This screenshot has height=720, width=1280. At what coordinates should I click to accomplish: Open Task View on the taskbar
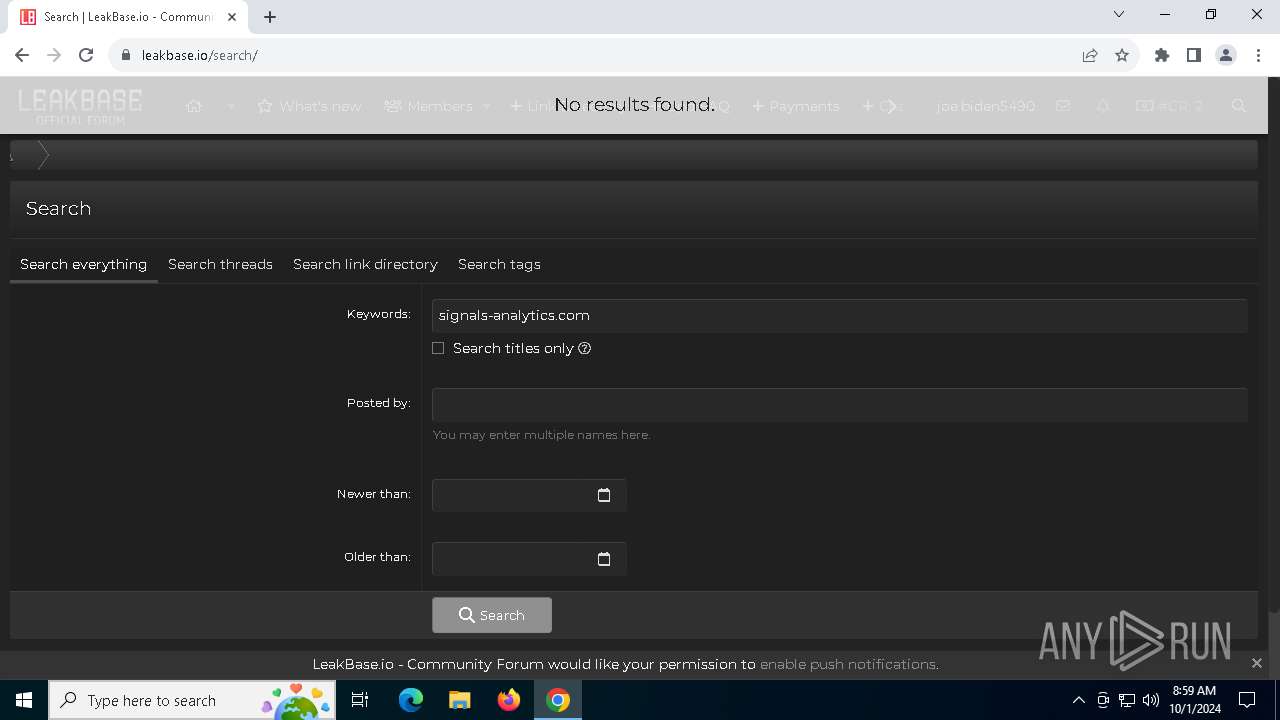tap(360, 700)
